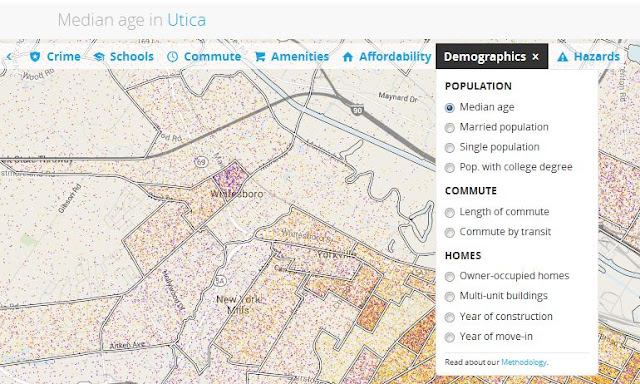Click the Yorkville label on the map
This screenshot has height=384, width=640.
[337, 255]
